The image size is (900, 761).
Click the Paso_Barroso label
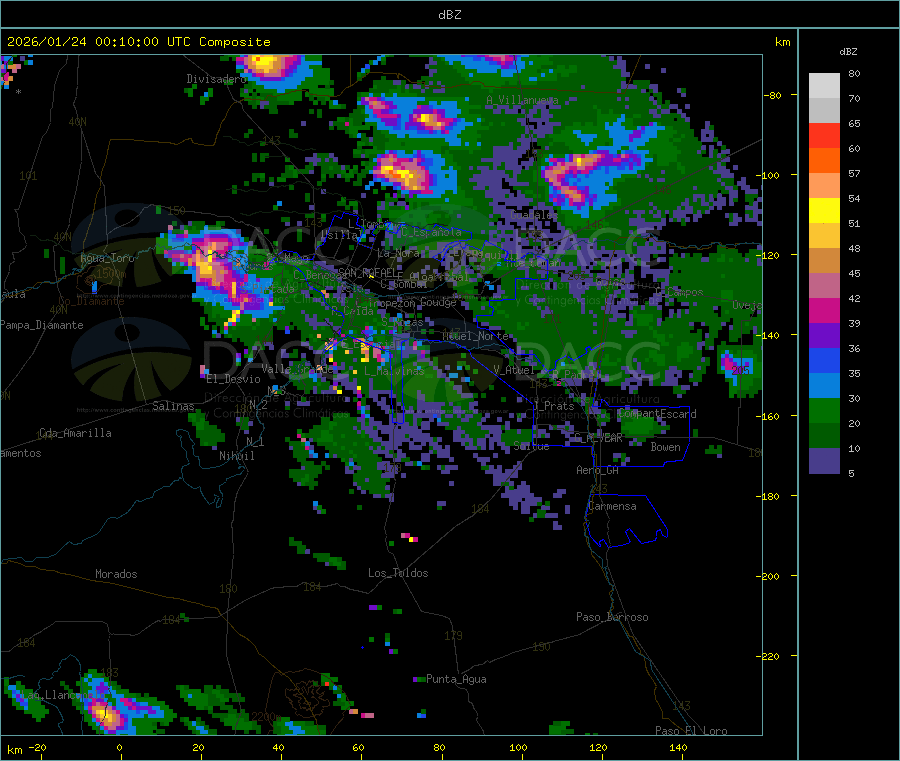tap(612, 617)
